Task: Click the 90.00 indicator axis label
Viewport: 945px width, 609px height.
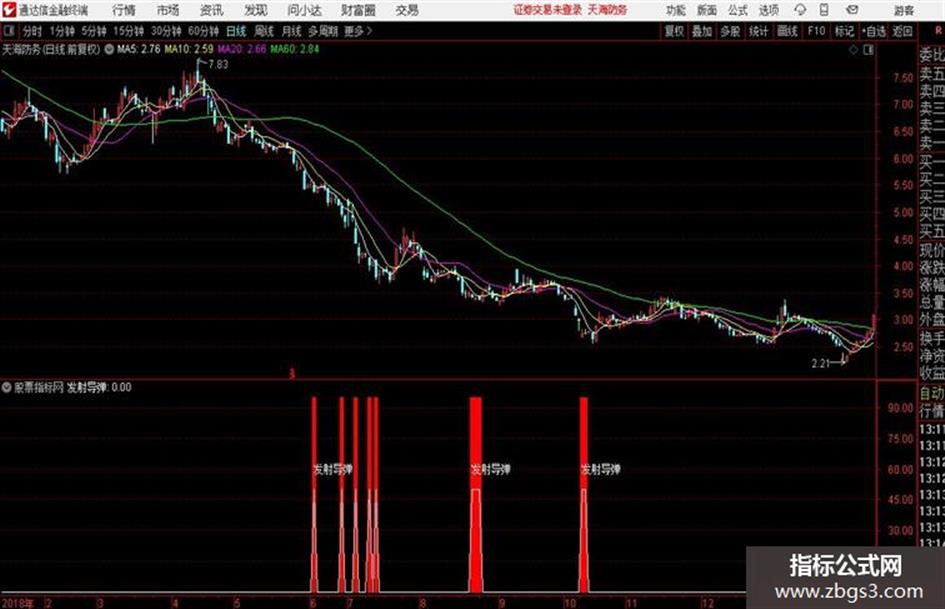Action: click(x=900, y=408)
